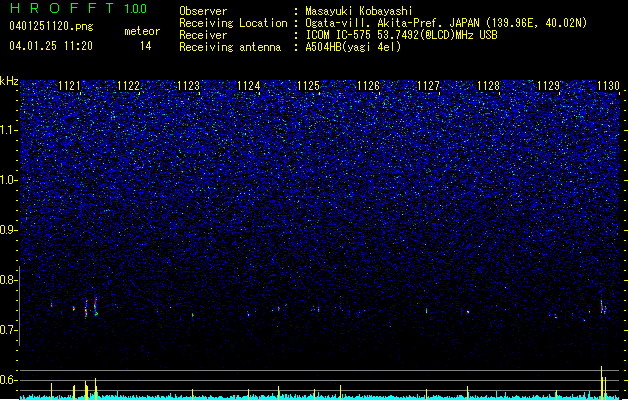Click the date stamp 04.01.25 11:20

point(51,46)
